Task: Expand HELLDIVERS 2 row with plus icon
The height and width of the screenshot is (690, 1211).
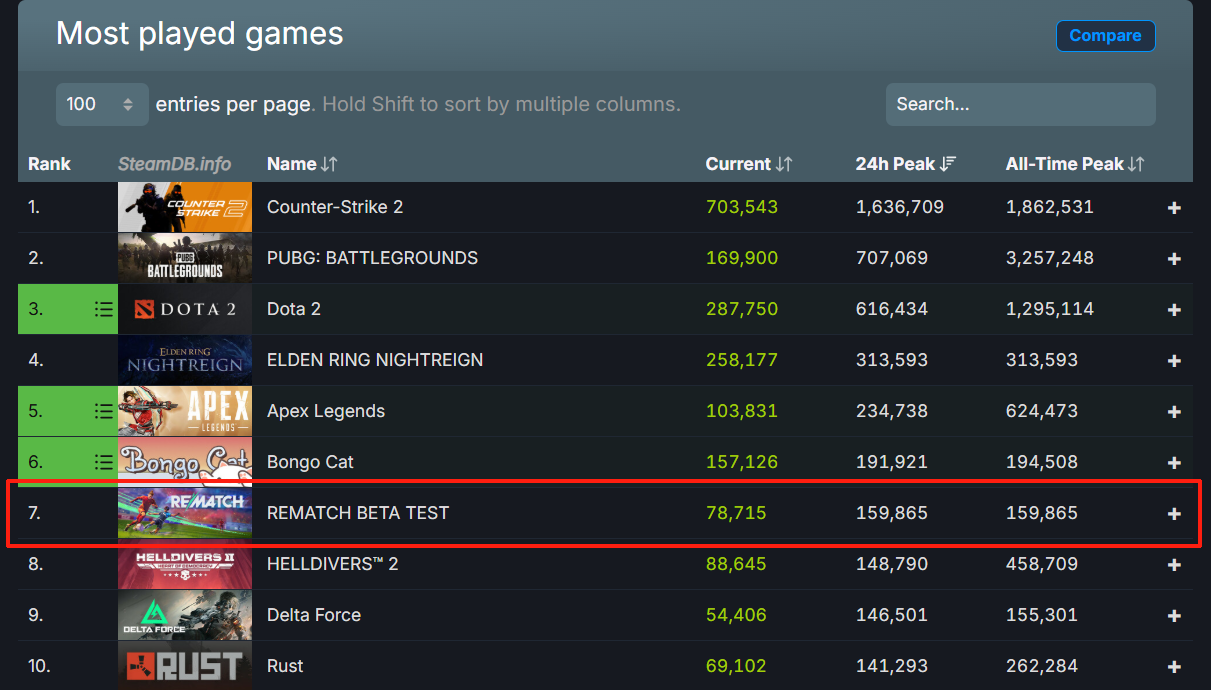Action: pos(1174,565)
